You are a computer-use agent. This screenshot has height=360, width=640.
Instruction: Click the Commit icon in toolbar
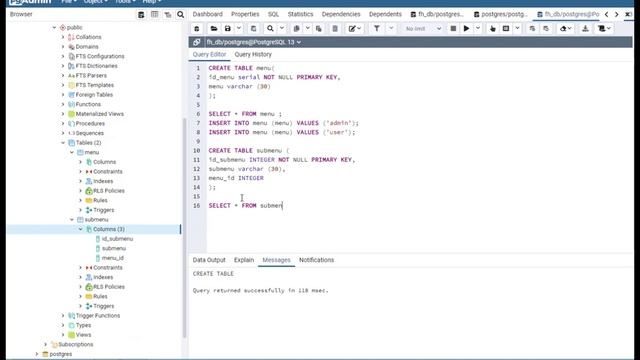532,29
